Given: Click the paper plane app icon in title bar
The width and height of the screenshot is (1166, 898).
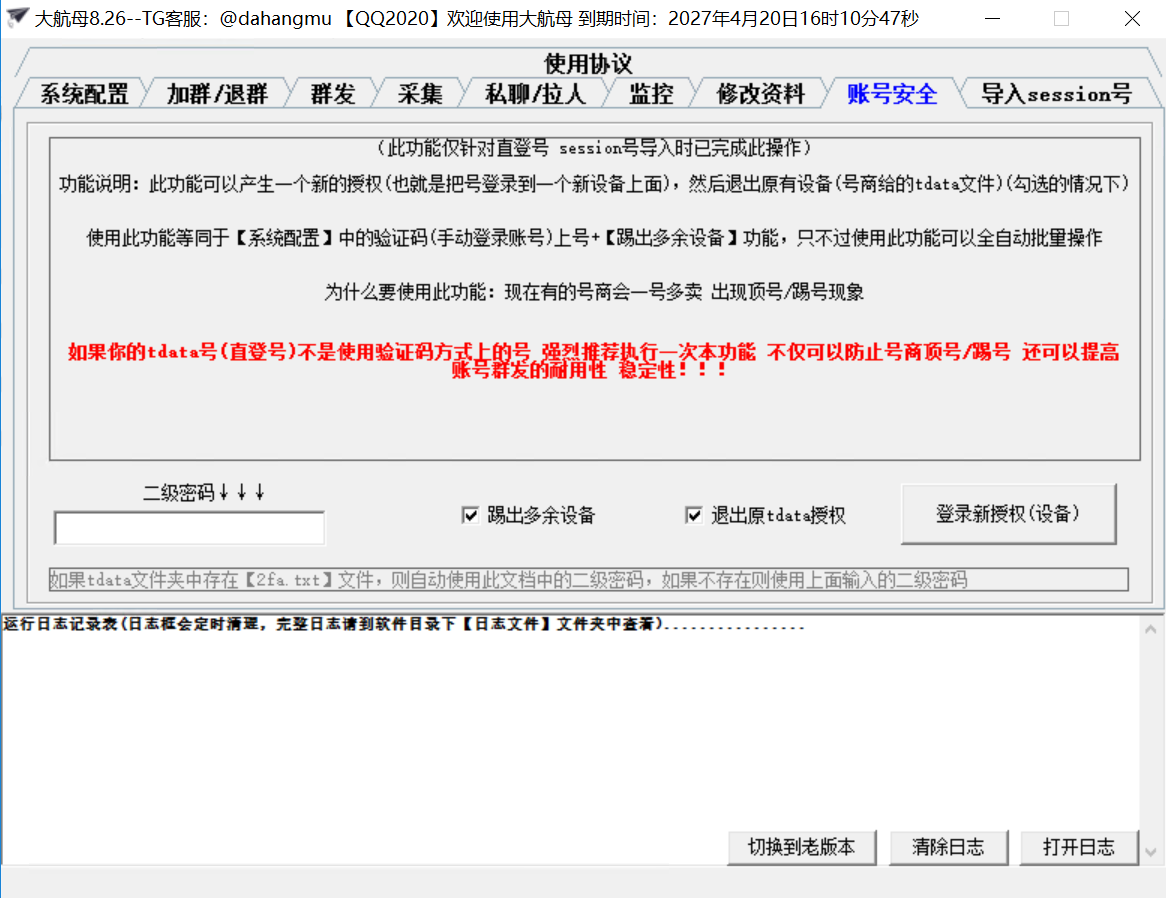Looking at the screenshot, I should tap(17, 18).
